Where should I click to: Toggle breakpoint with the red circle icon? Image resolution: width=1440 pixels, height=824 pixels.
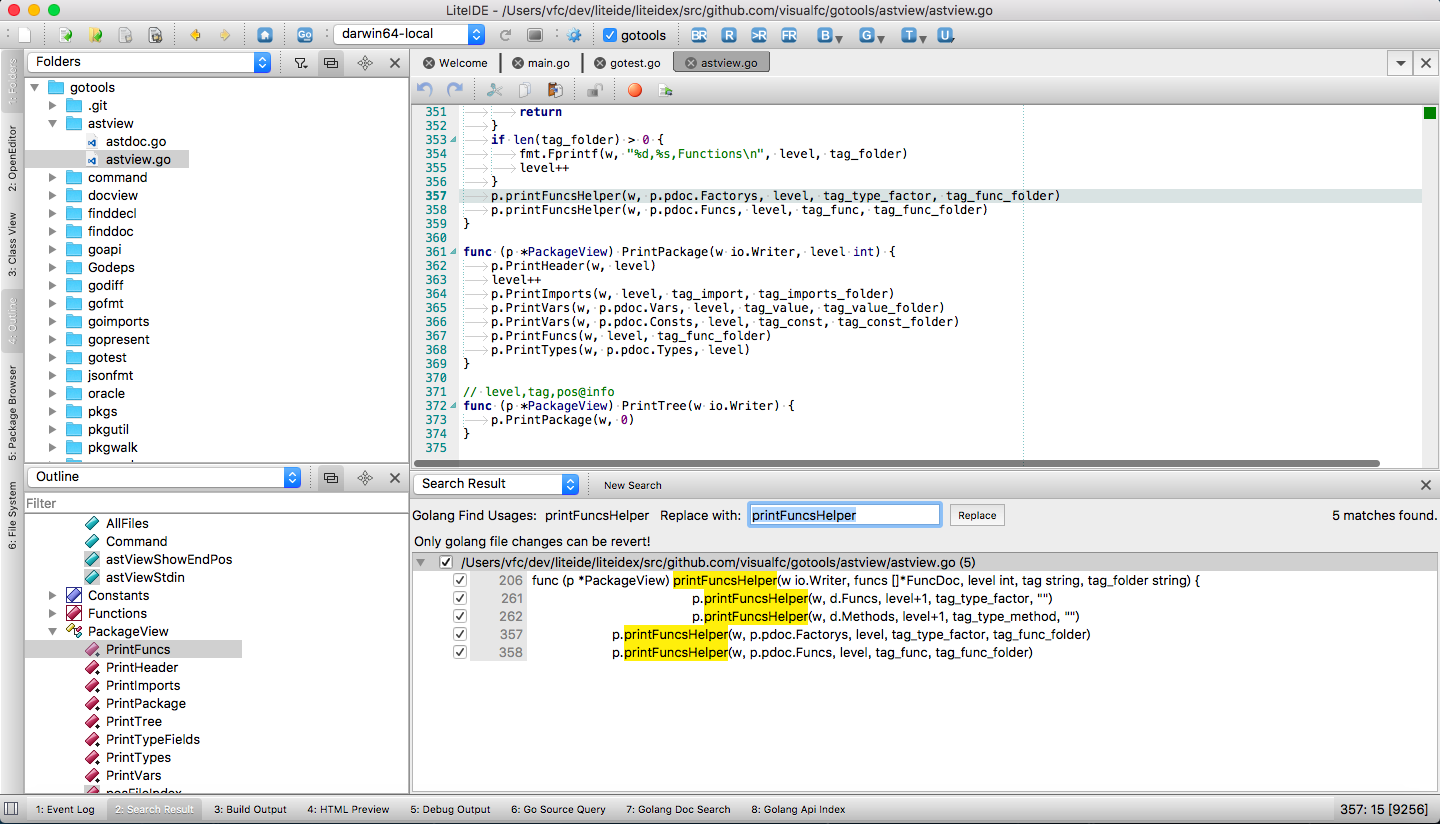click(634, 90)
